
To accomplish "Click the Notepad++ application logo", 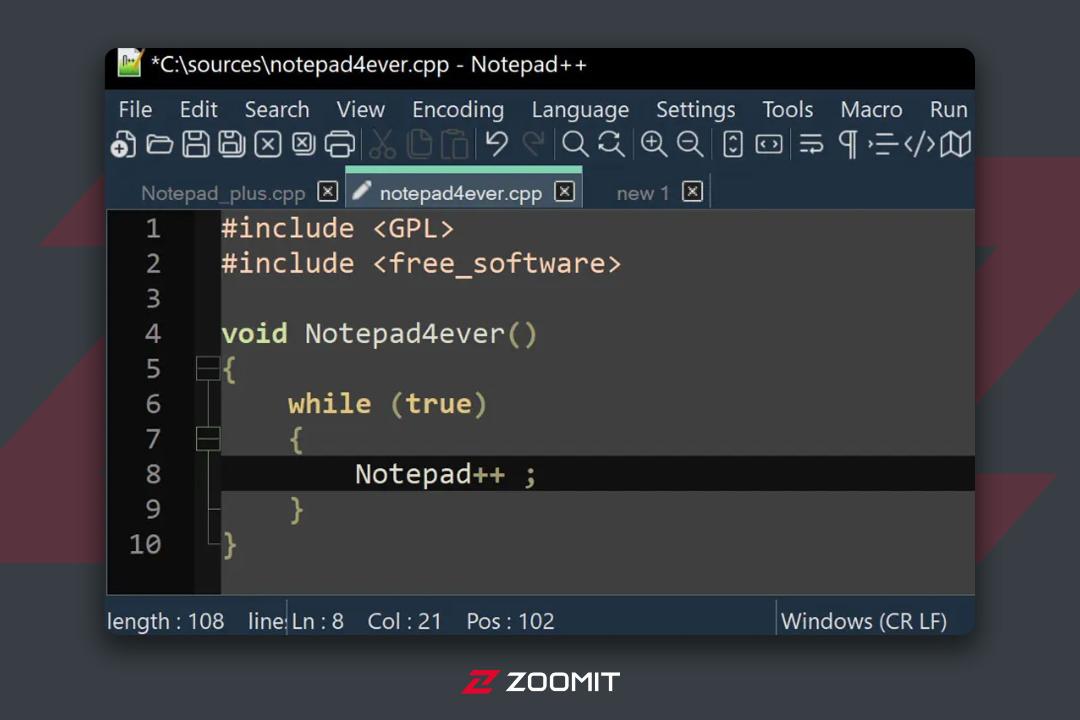I will tap(130, 63).
